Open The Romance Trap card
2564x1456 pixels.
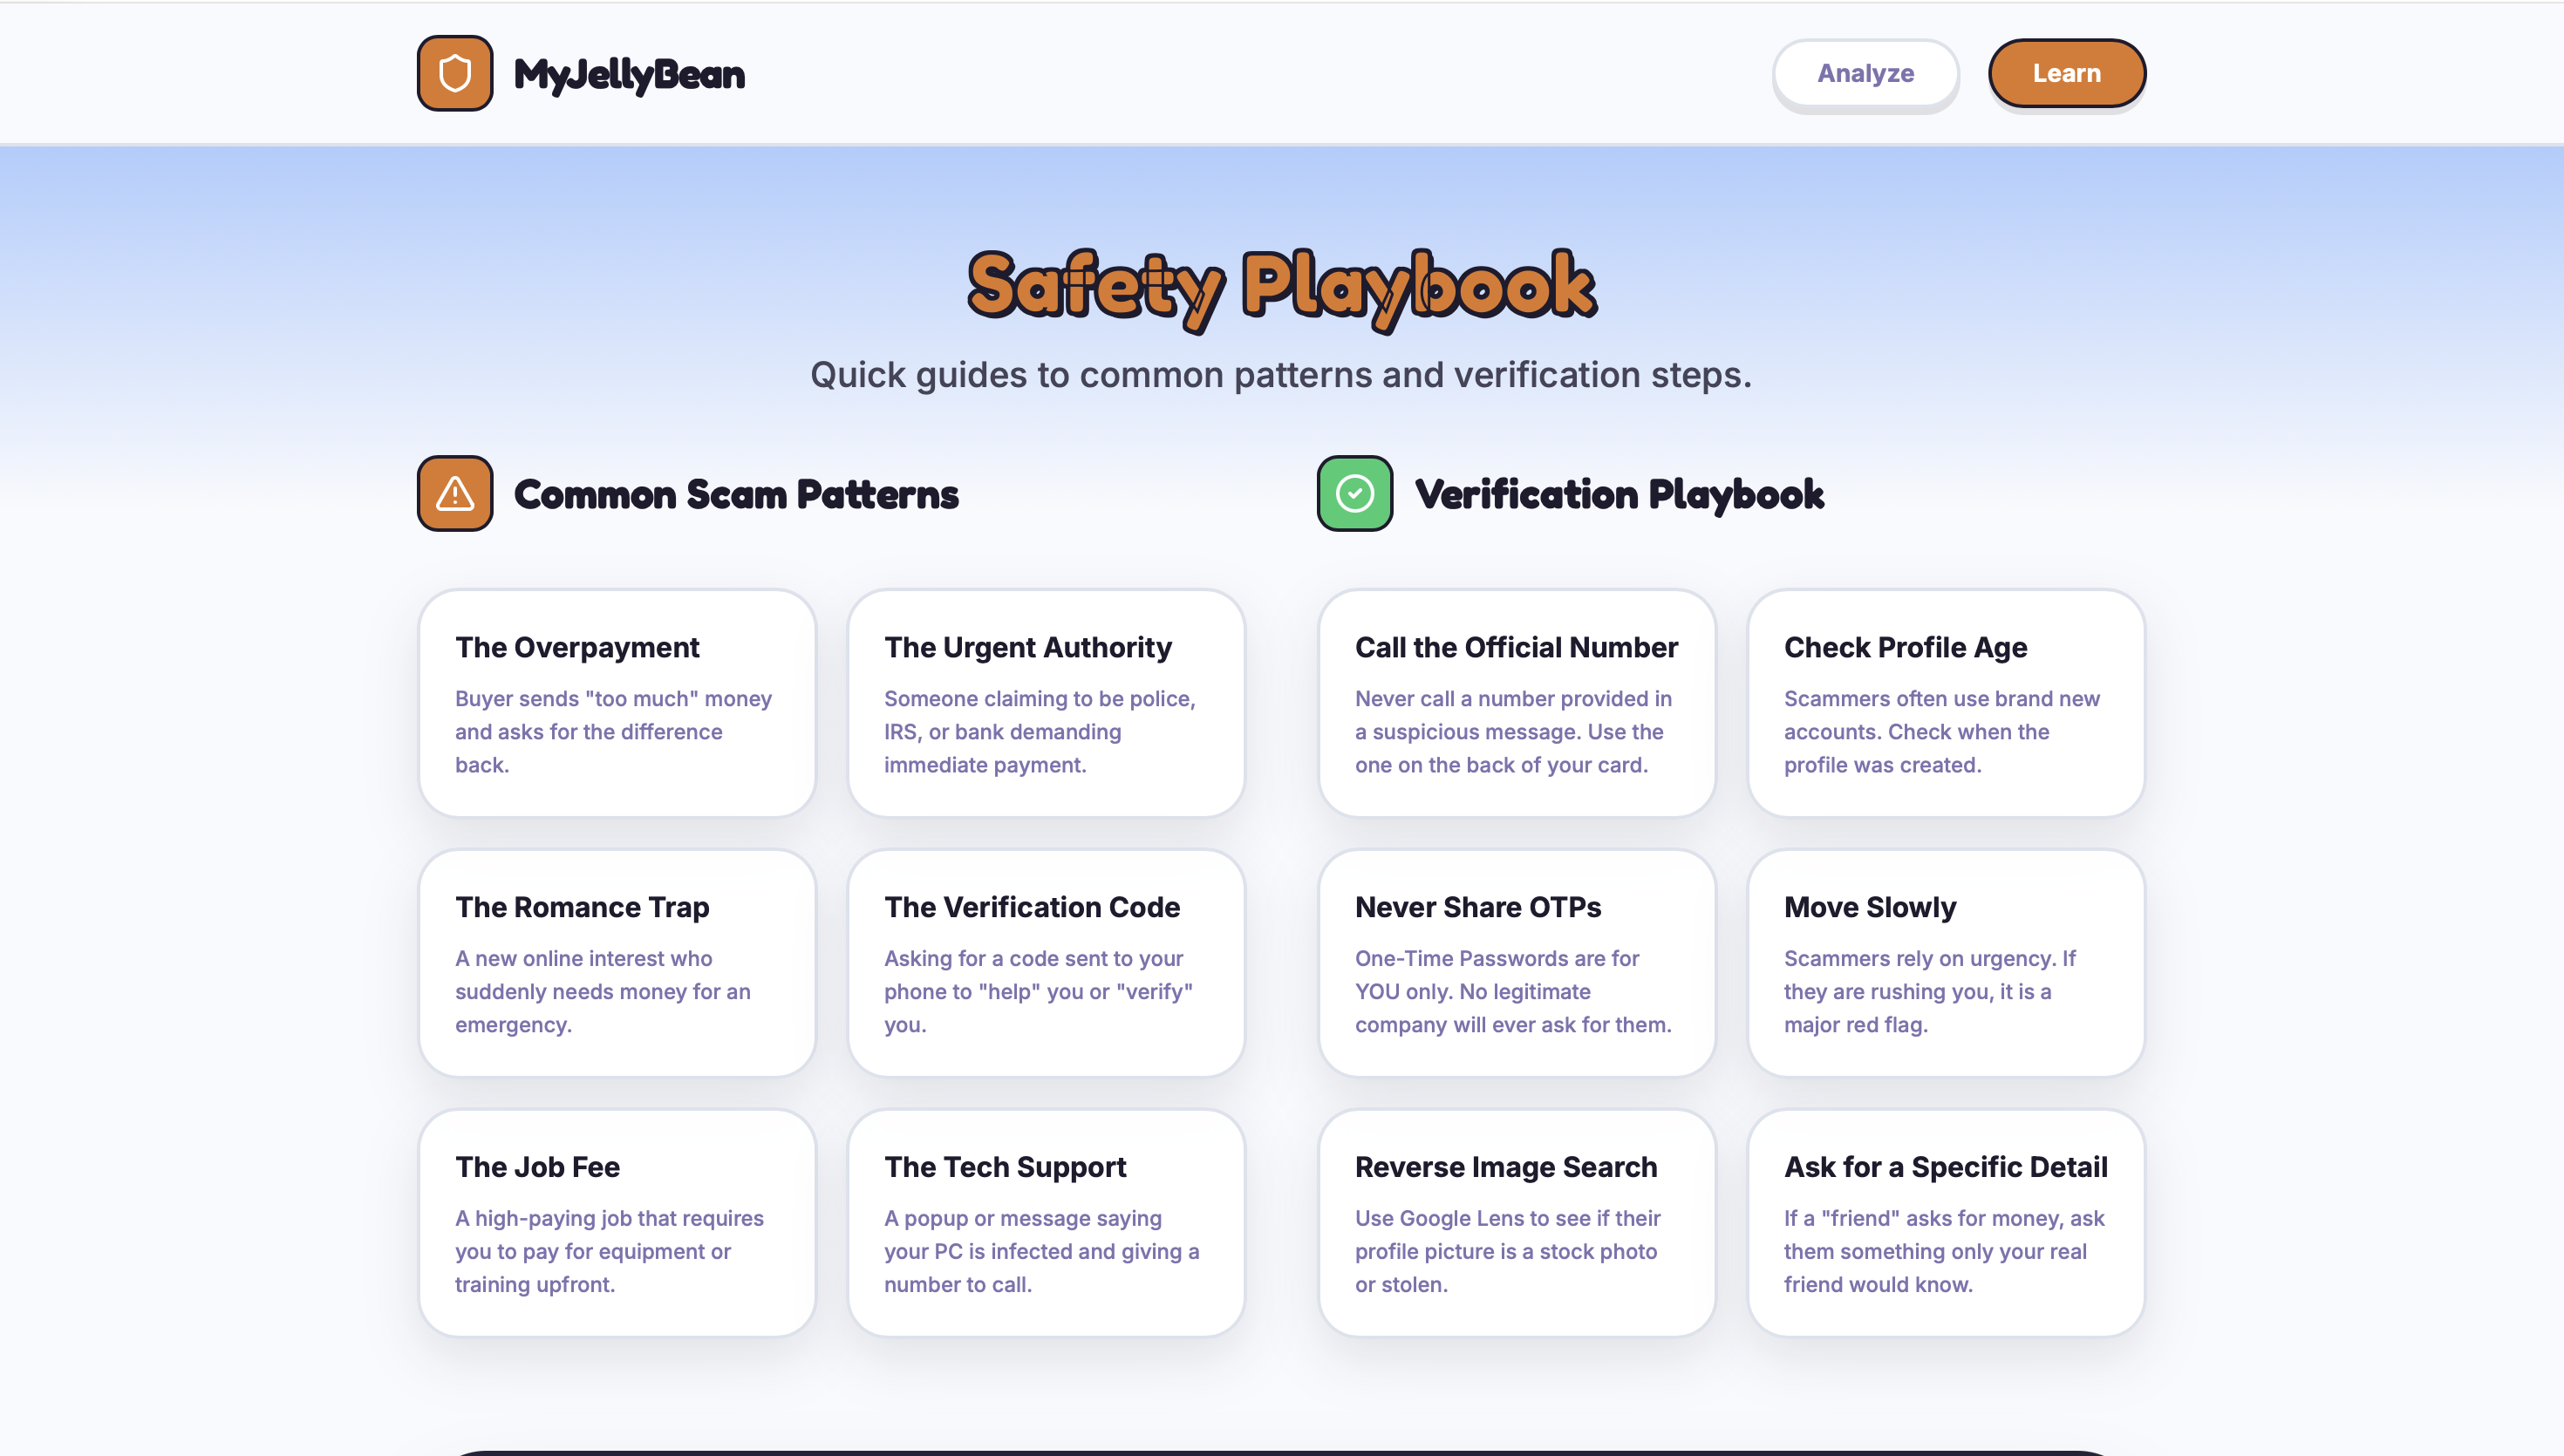[616, 962]
